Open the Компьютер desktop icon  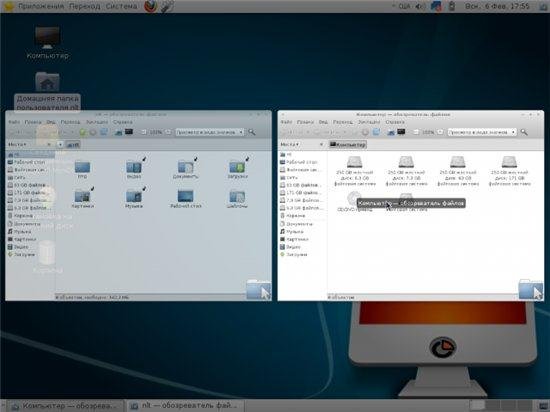click(x=47, y=42)
